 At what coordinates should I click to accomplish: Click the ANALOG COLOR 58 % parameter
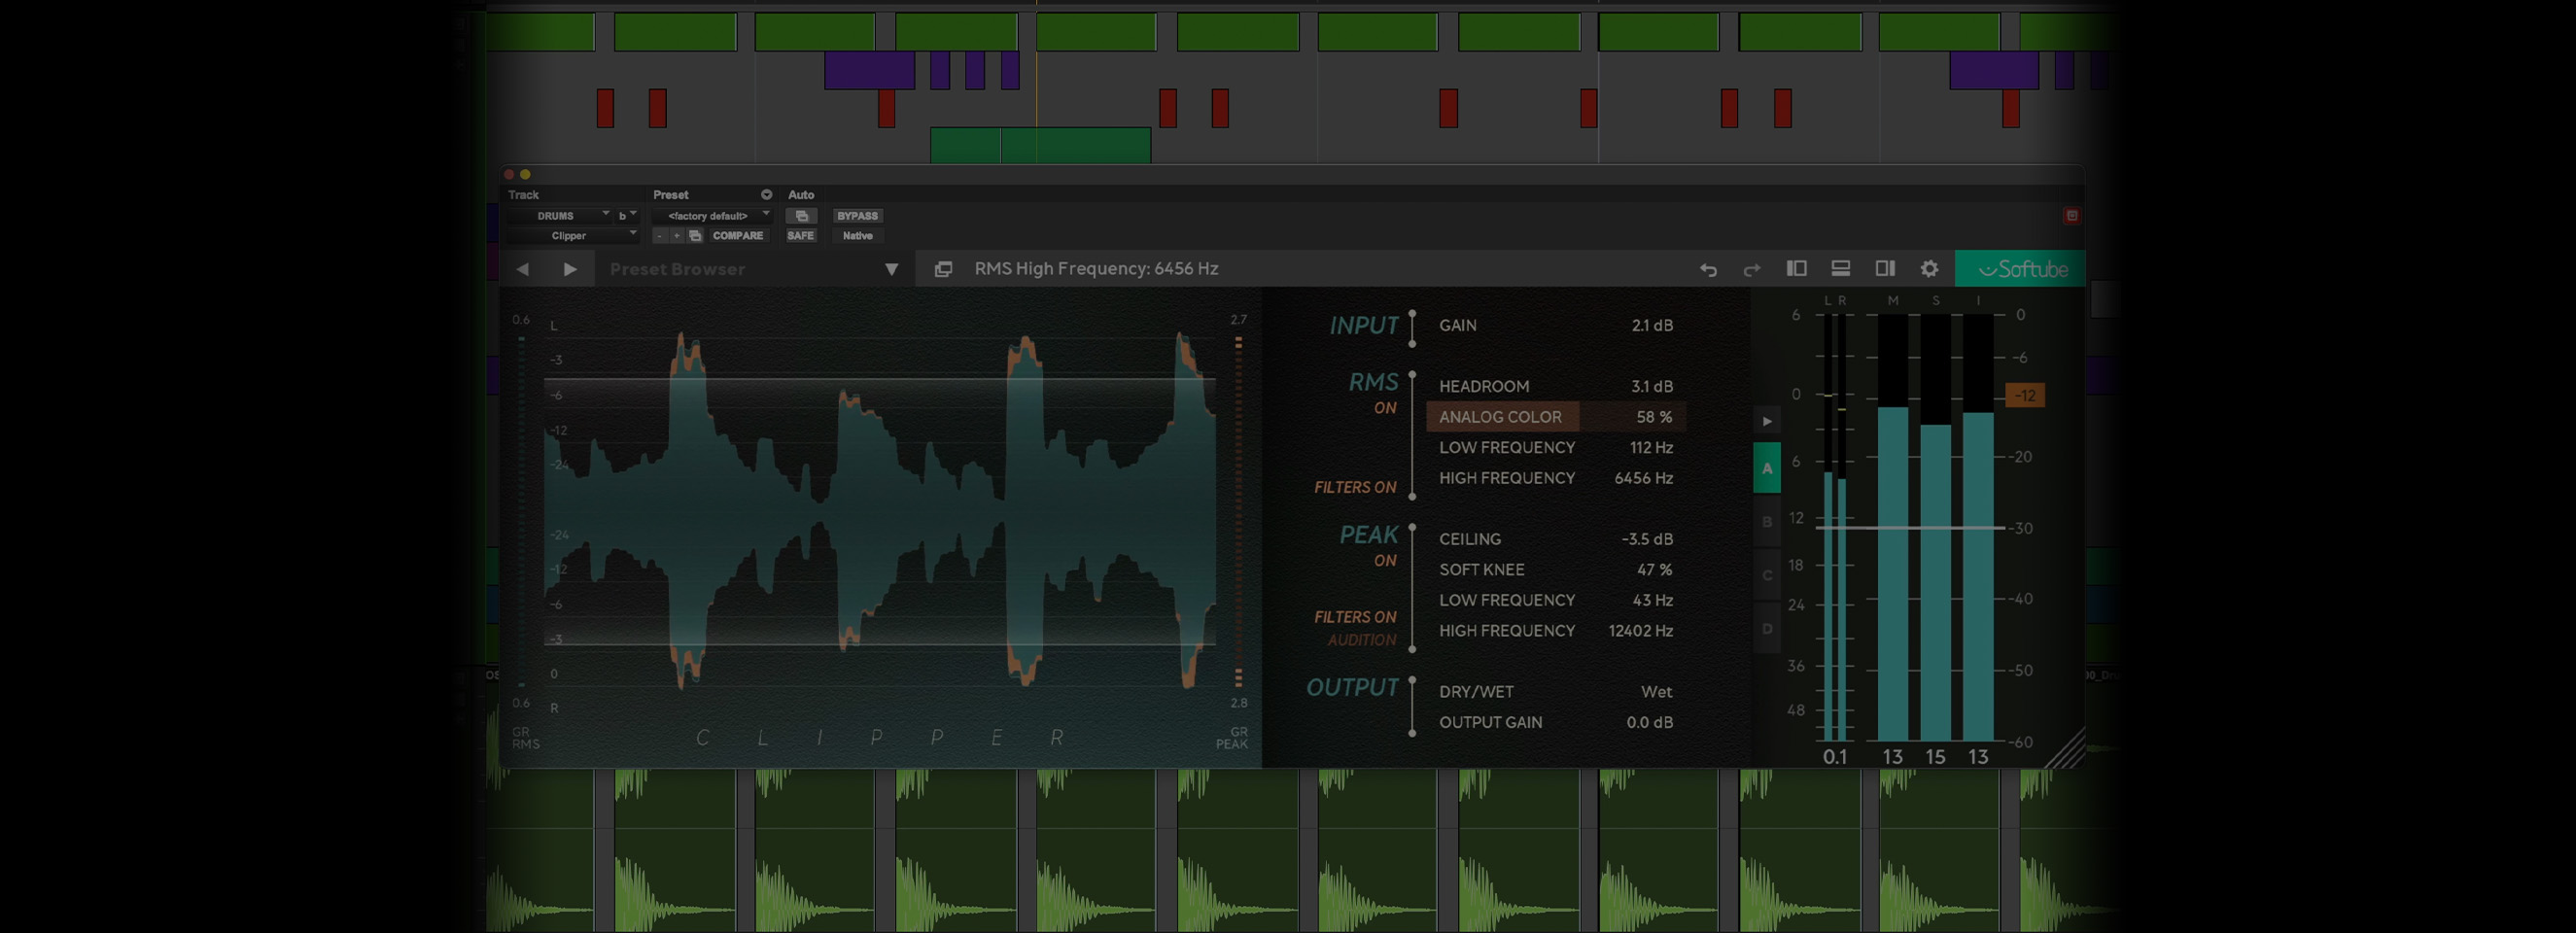(1555, 417)
